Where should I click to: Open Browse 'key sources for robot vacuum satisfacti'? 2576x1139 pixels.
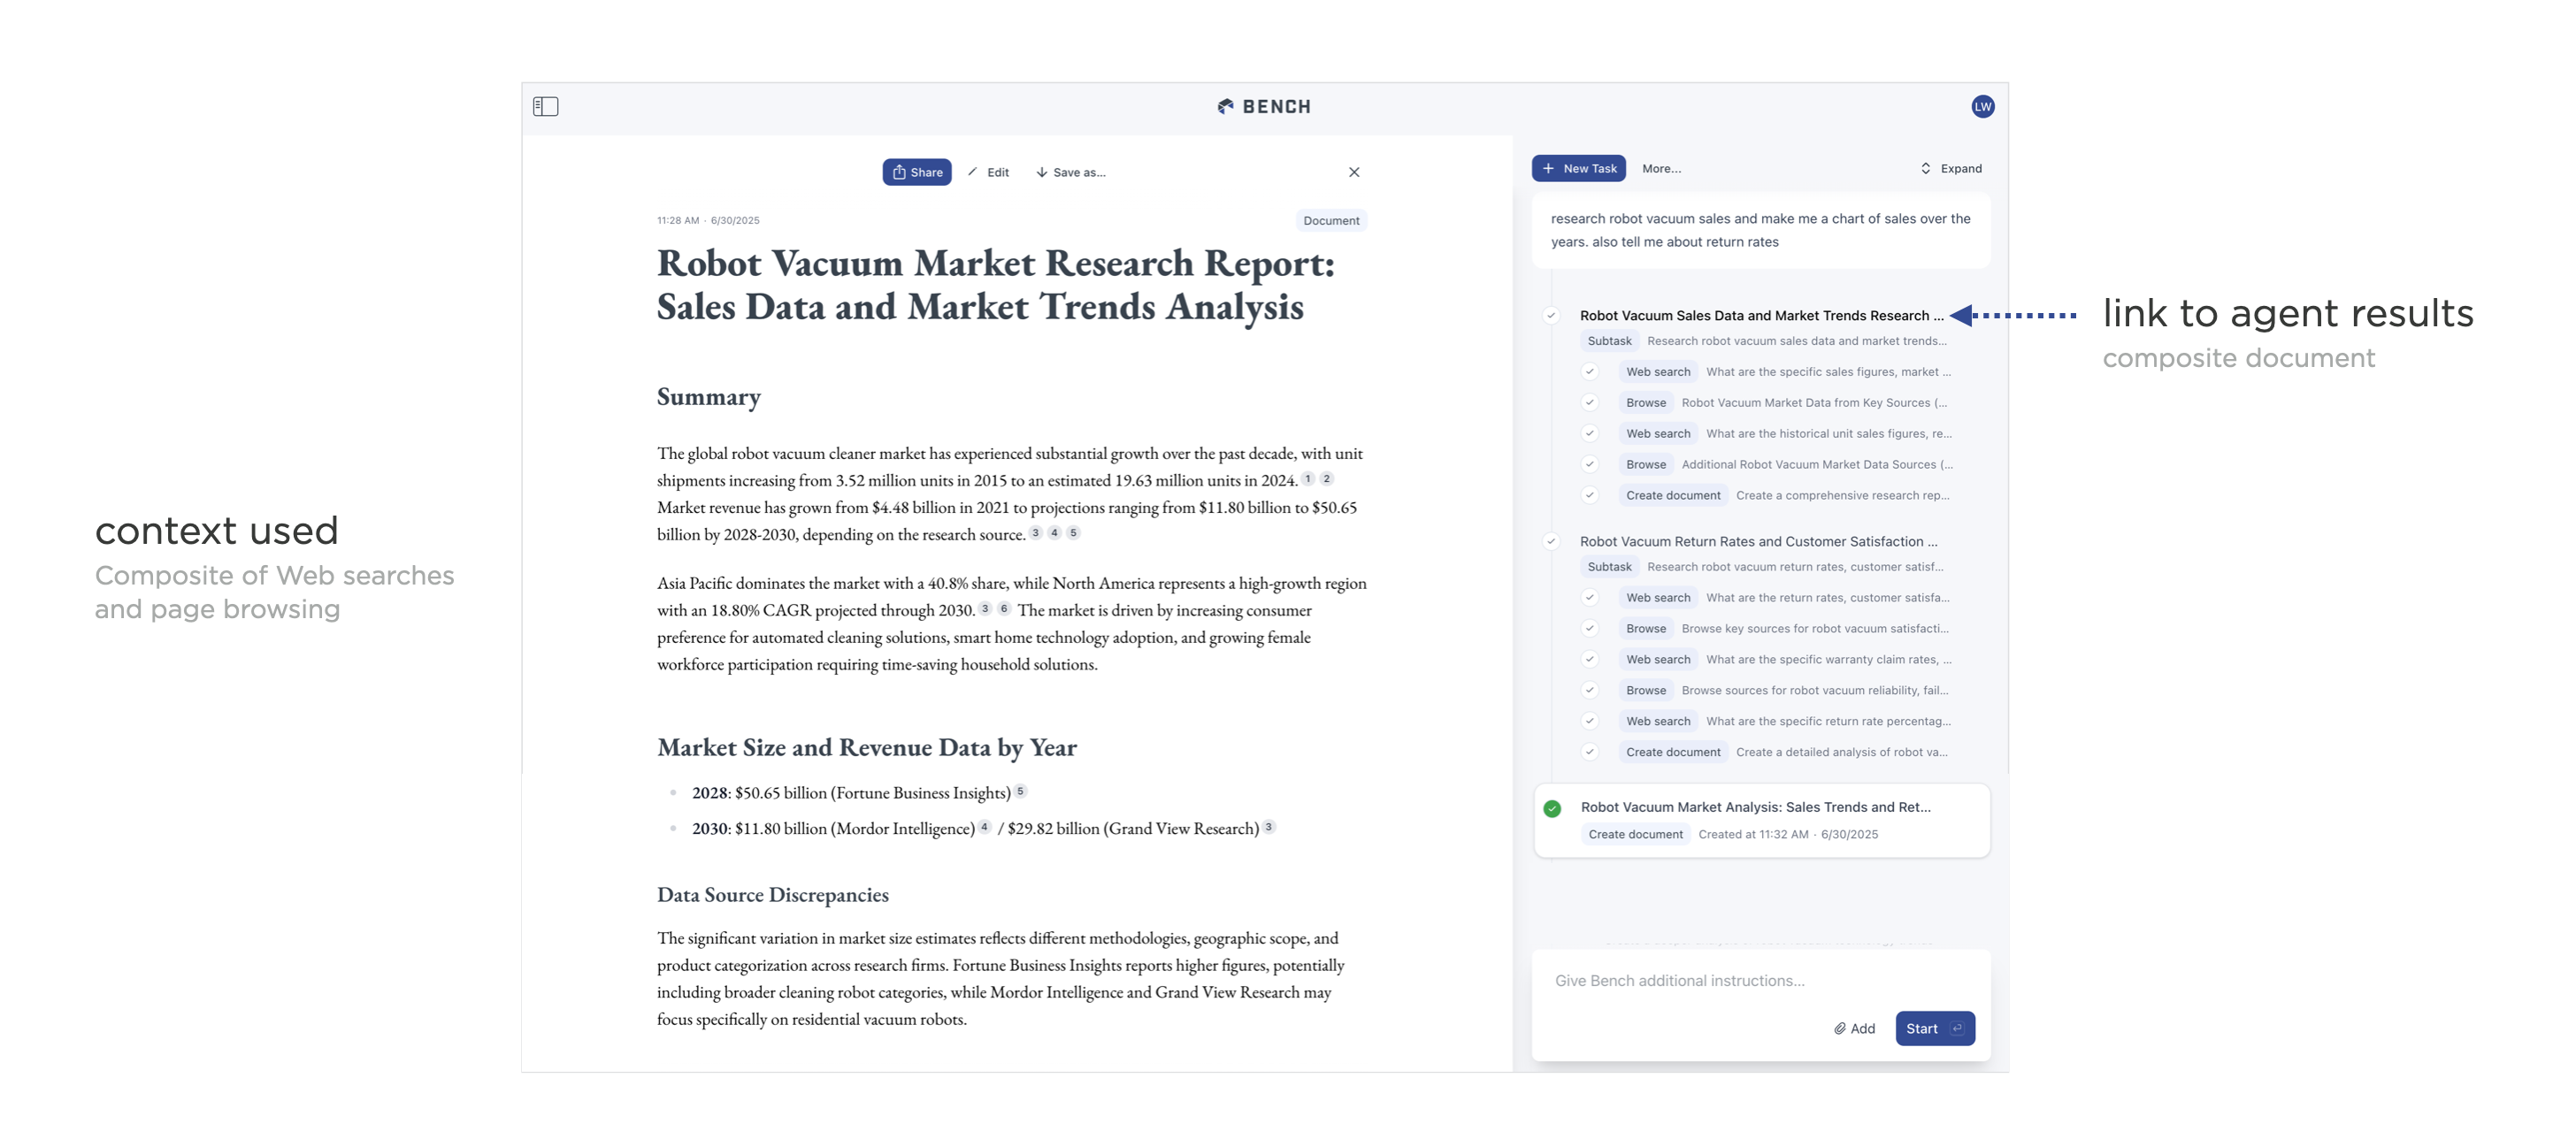(x=1784, y=629)
